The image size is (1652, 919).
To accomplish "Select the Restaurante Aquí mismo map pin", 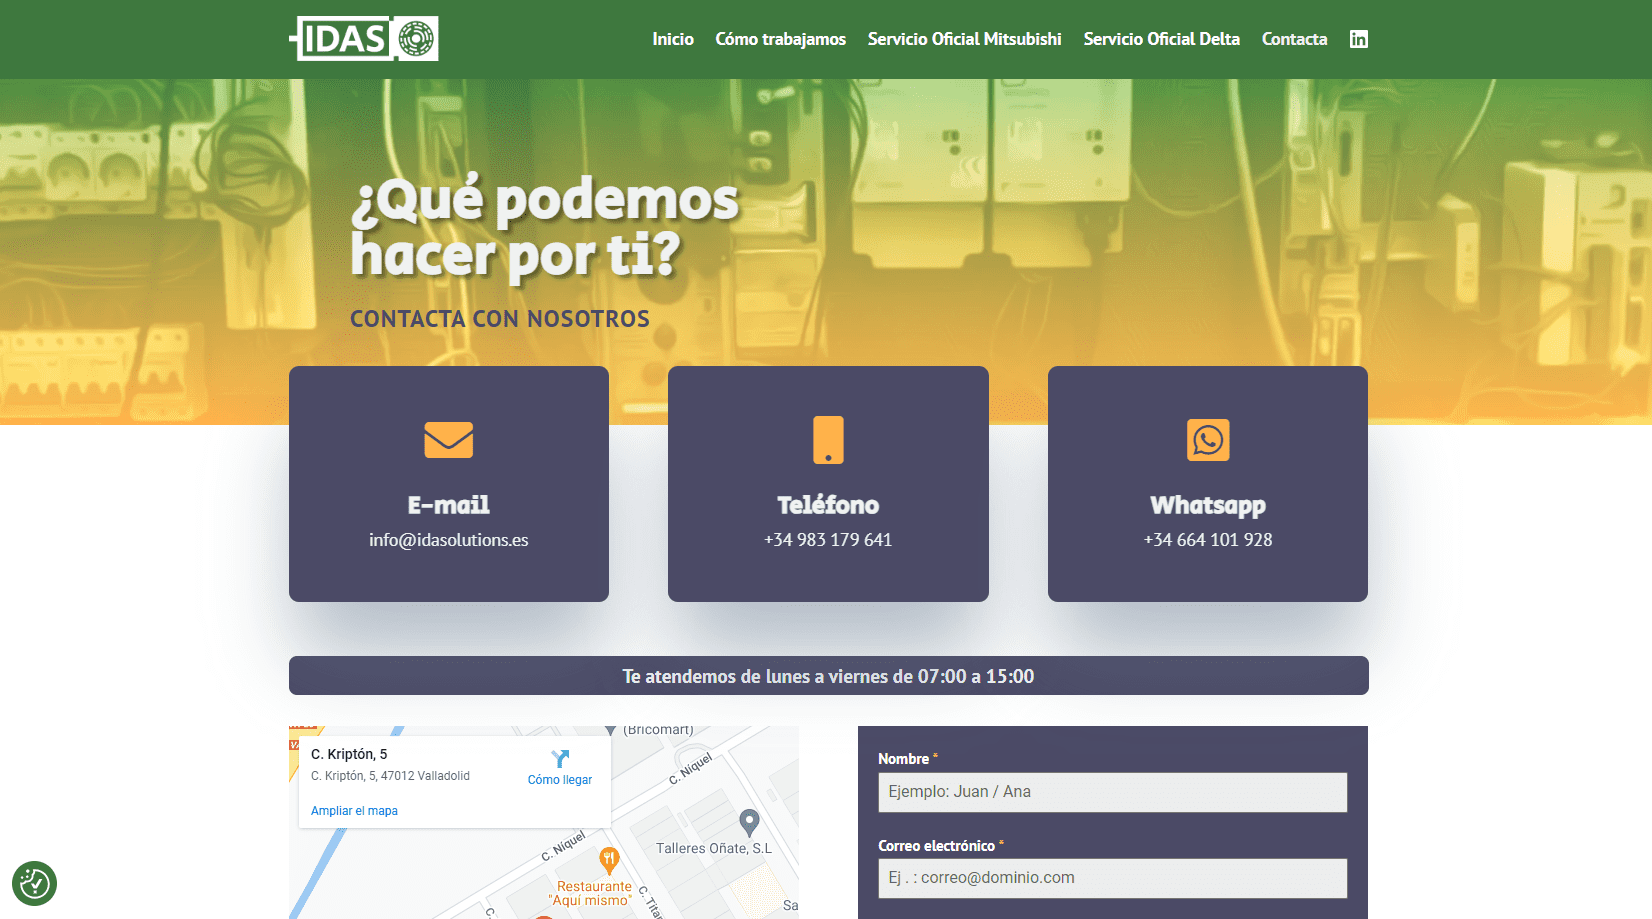I will tap(609, 860).
